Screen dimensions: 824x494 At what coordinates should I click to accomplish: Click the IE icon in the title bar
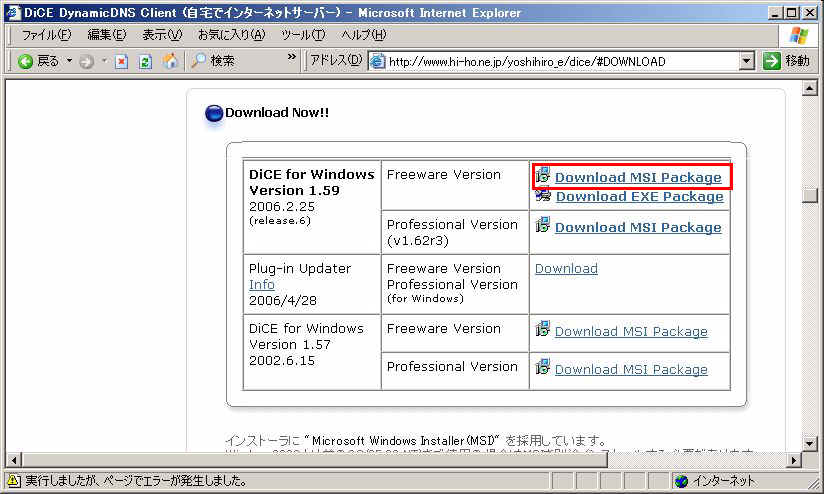click(x=12, y=12)
